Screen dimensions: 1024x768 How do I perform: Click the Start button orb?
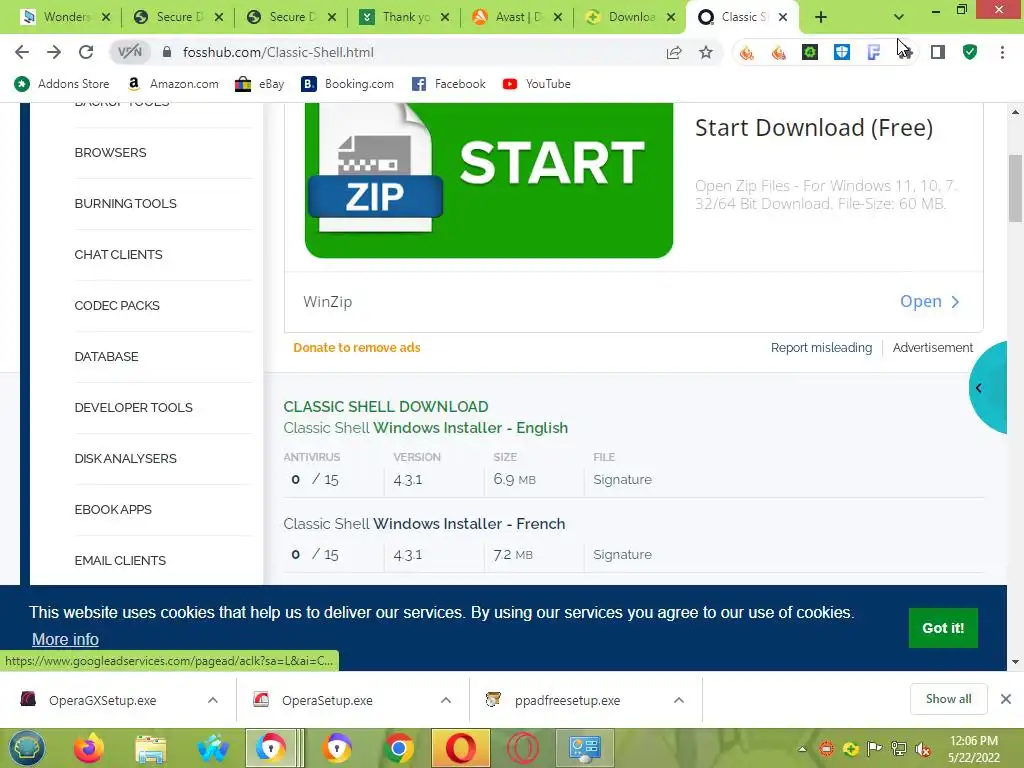pyautogui.click(x=26, y=748)
